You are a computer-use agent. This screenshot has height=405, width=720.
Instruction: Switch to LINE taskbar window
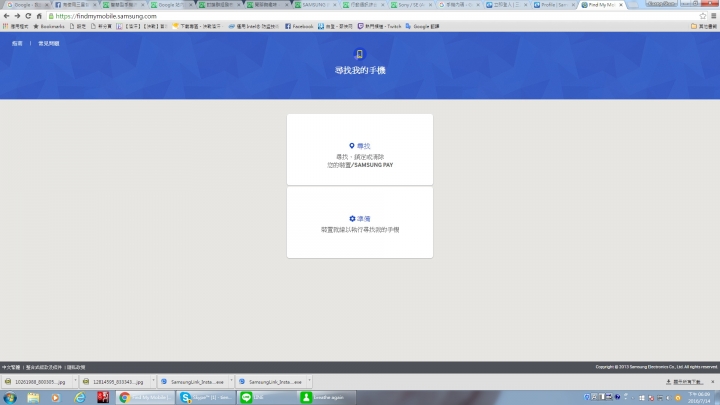pyautogui.click(x=267, y=398)
